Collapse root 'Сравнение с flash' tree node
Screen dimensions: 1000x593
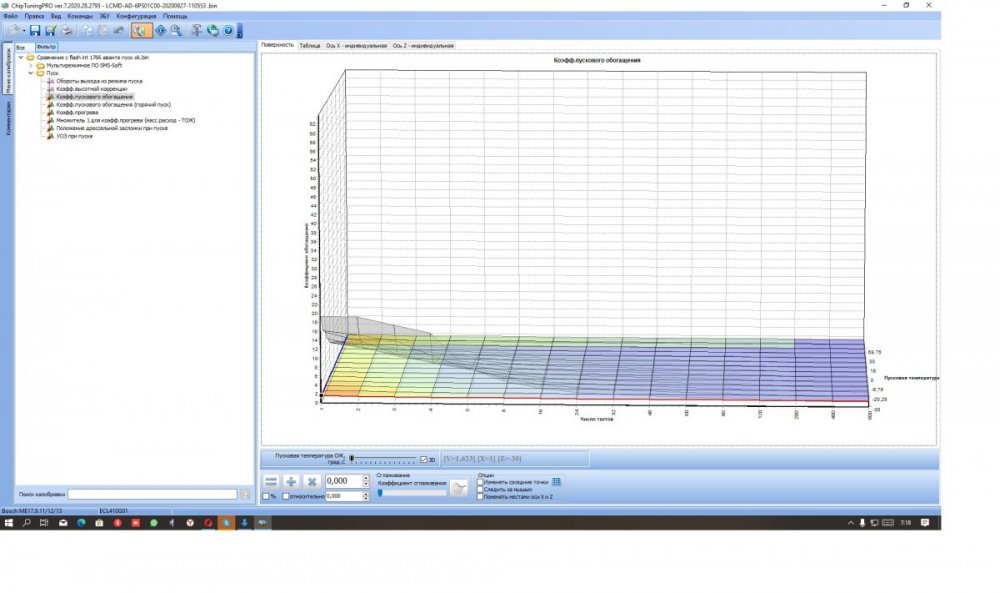click(18, 57)
